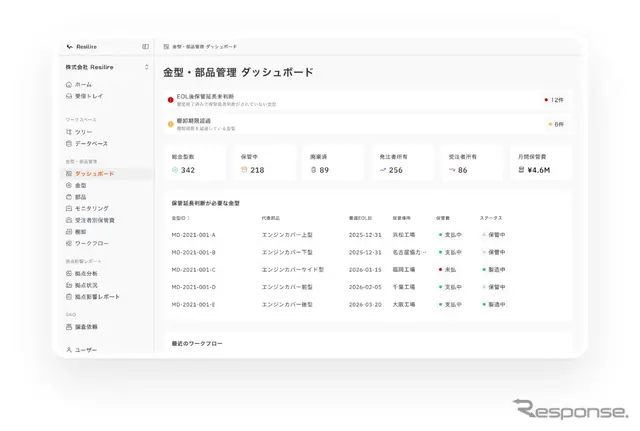The height and width of the screenshot is (431, 640).
Task: Click the 月間保管費 coin icon
Action: pyautogui.click(x=521, y=170)
